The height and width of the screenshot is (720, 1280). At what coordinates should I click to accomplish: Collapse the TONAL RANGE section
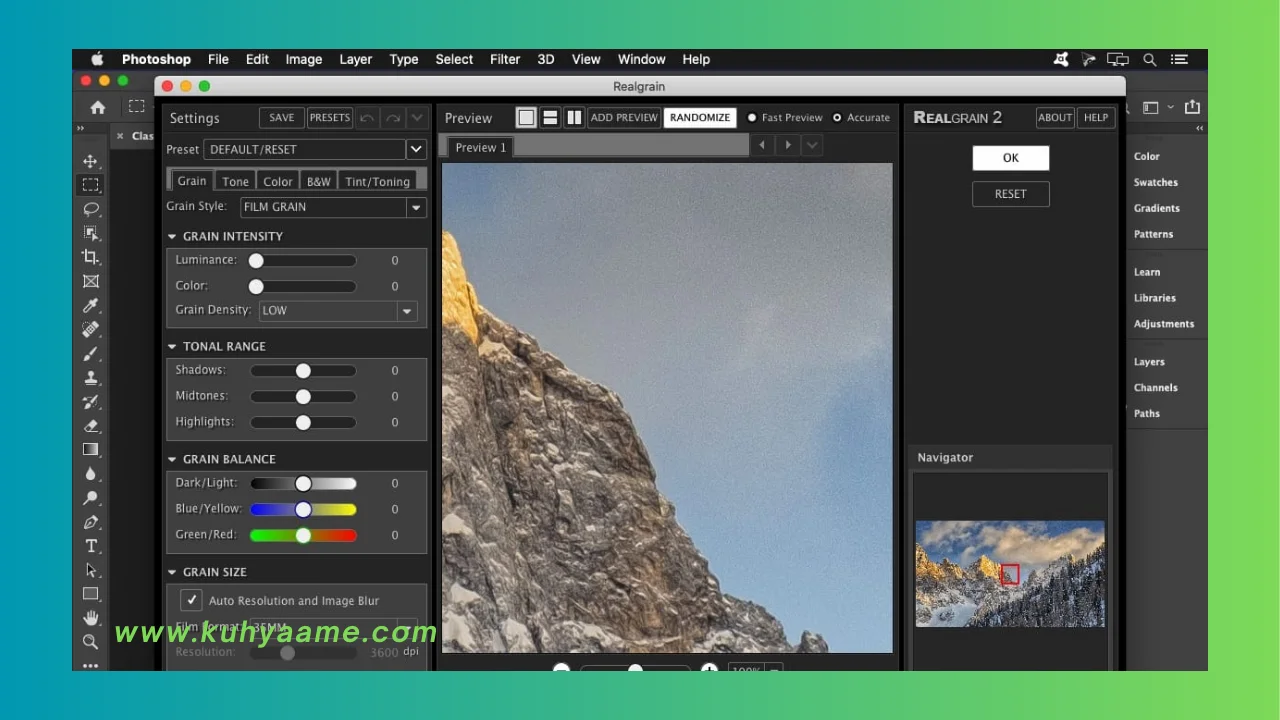click(172, 347)
